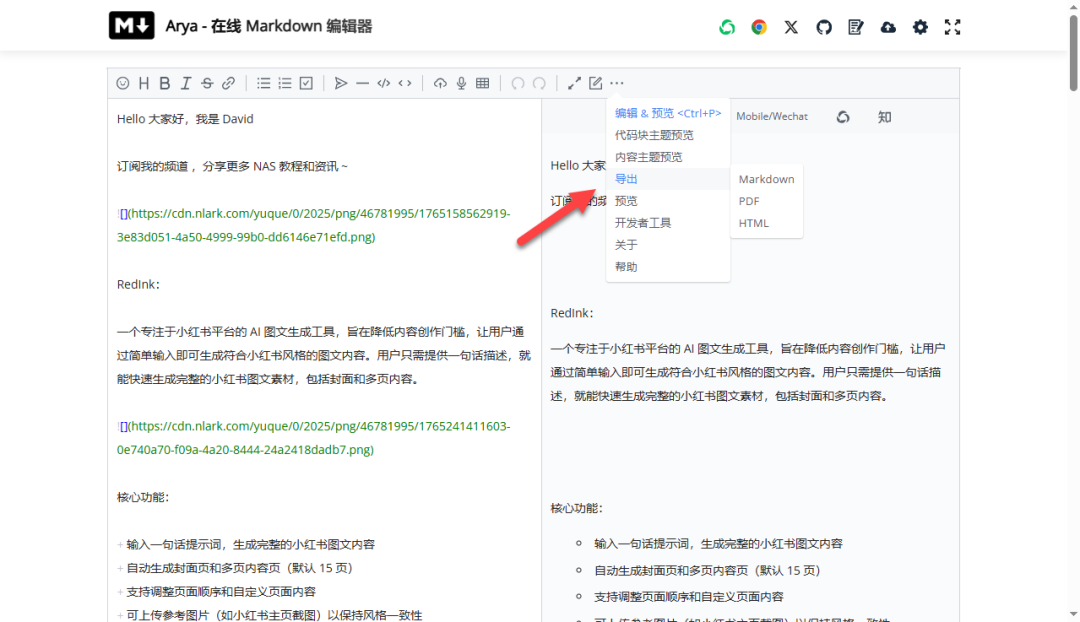
Task: Insert a horizontal line divider
Action: 362,83
